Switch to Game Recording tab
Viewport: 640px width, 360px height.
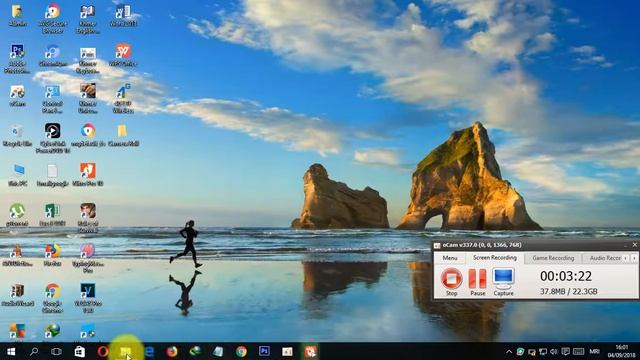point(553,258)
